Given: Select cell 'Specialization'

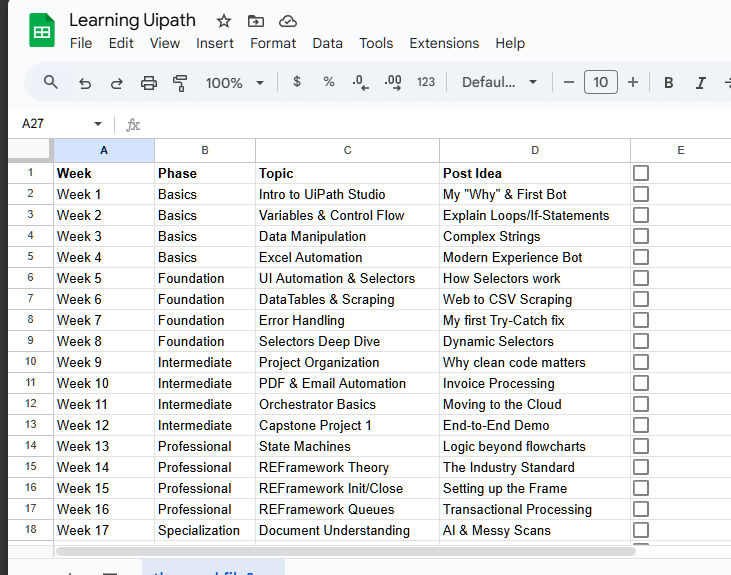Looking at the screenshot, I should (x=205, y=530).
